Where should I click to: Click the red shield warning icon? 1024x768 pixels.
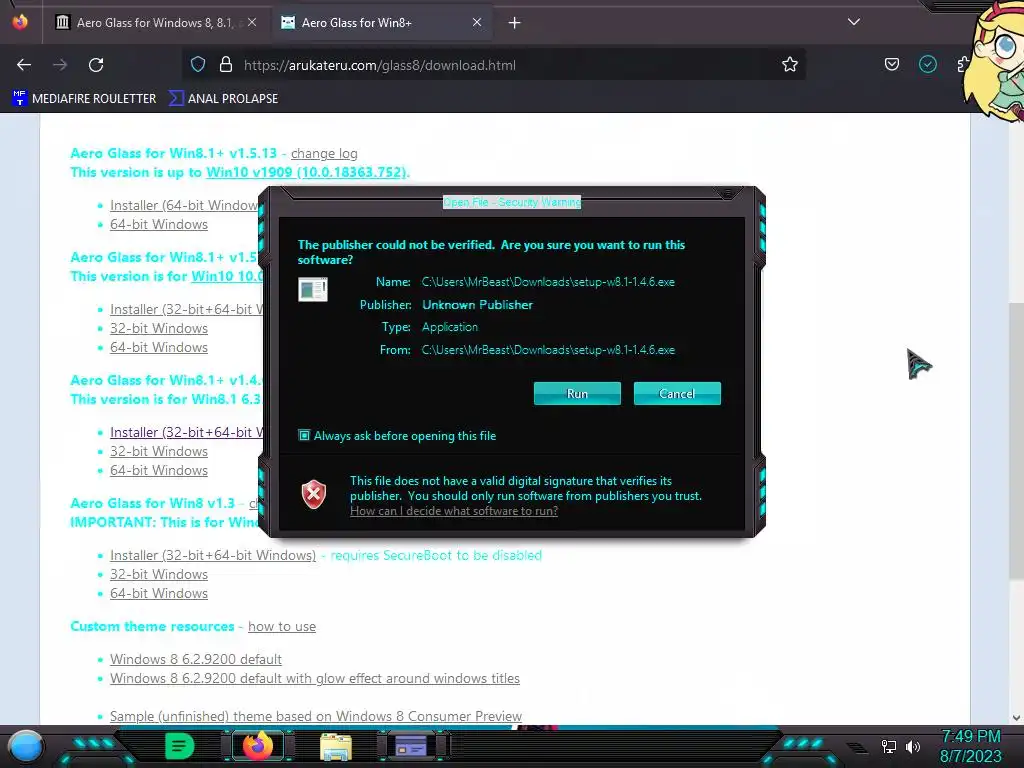tap(313, 494)
